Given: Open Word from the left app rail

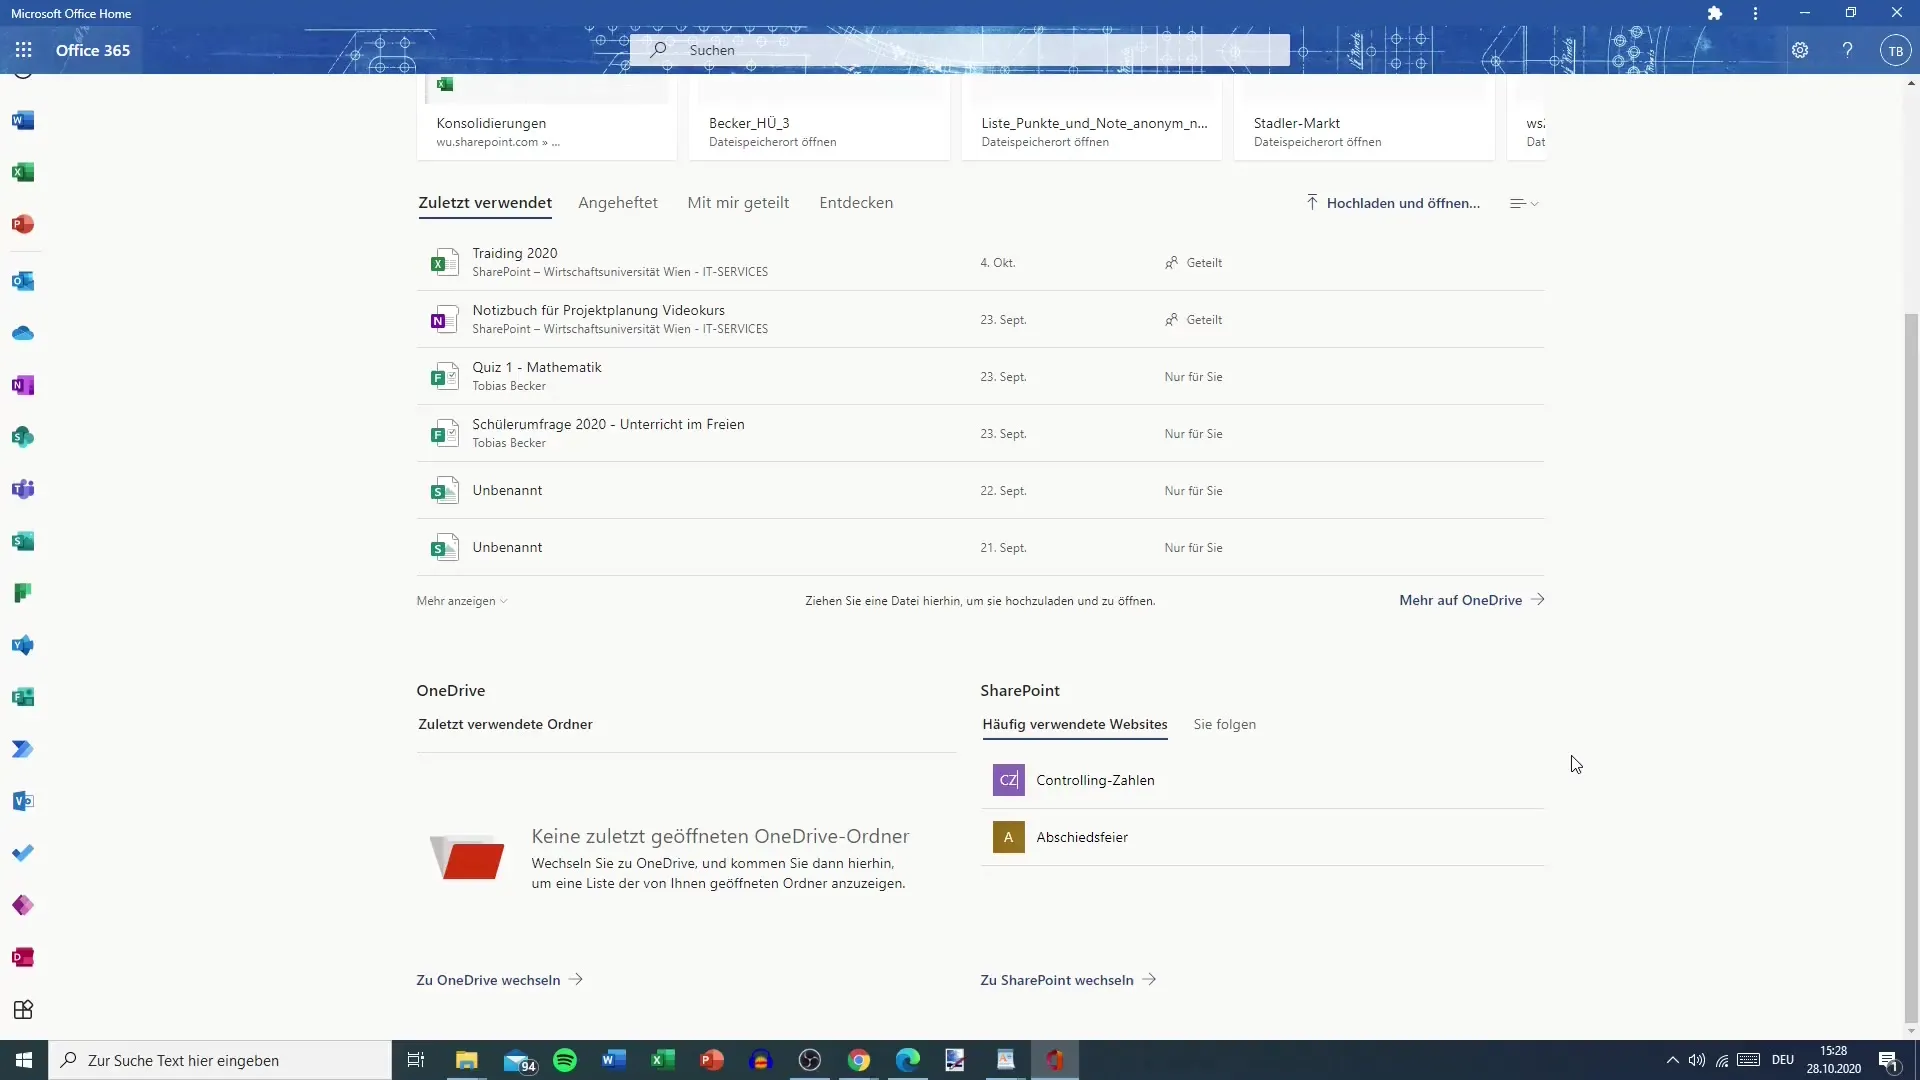Looking at the screenshot, I should click(23, 120).
